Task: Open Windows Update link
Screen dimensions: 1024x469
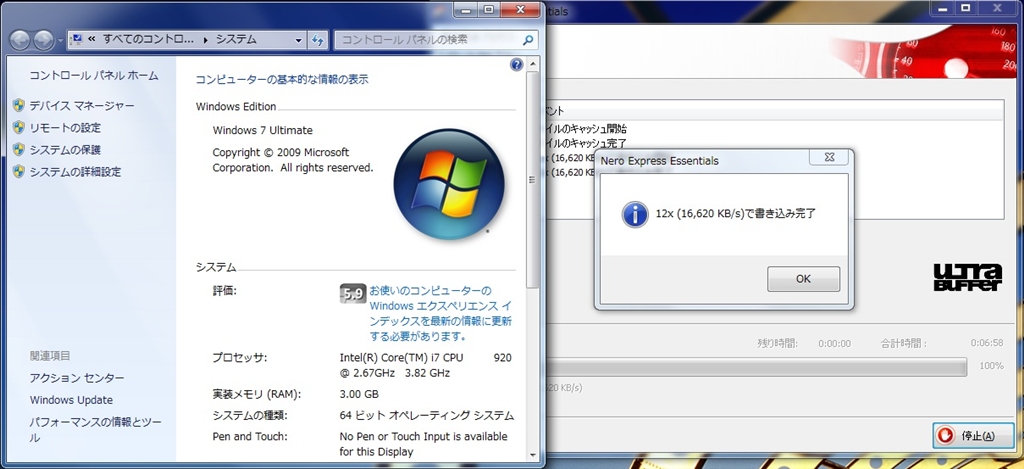Action: pos(71,400)
